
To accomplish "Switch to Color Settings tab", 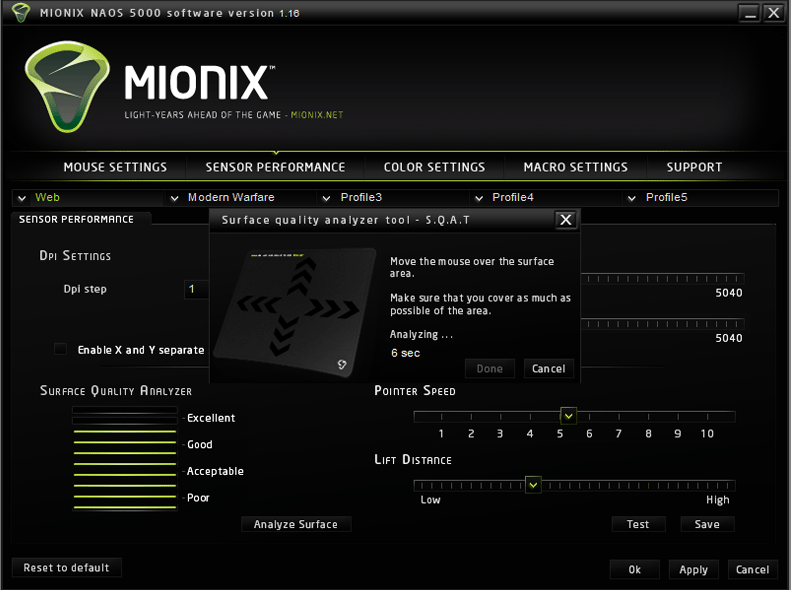I will click(x=434, y=167).
